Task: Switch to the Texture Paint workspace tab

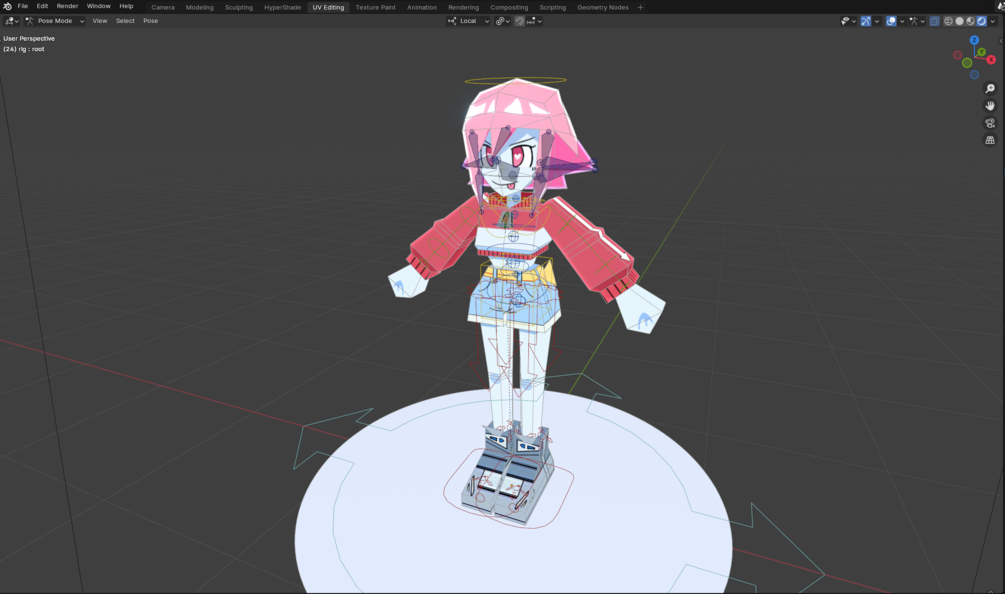Action: coord(376,8)
